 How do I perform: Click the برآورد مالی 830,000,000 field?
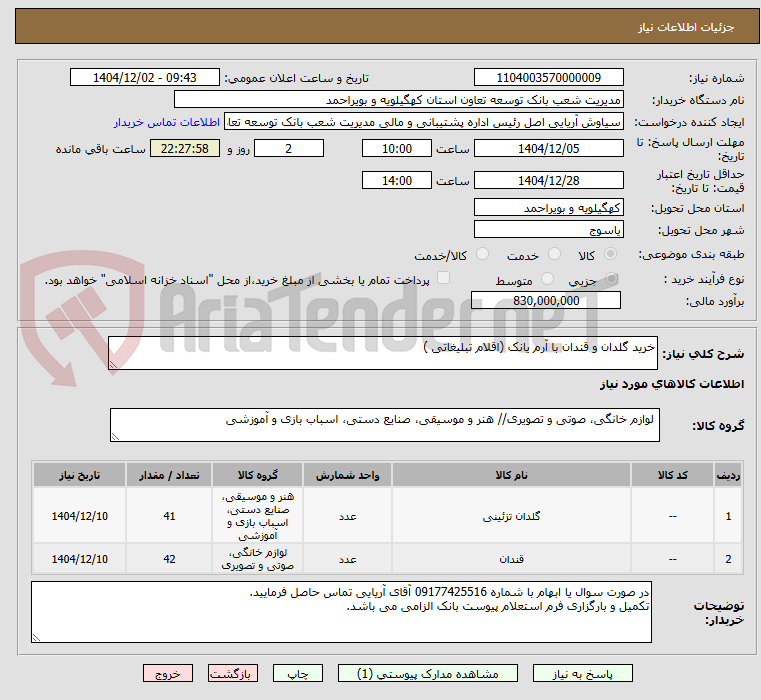coord(546,300)
